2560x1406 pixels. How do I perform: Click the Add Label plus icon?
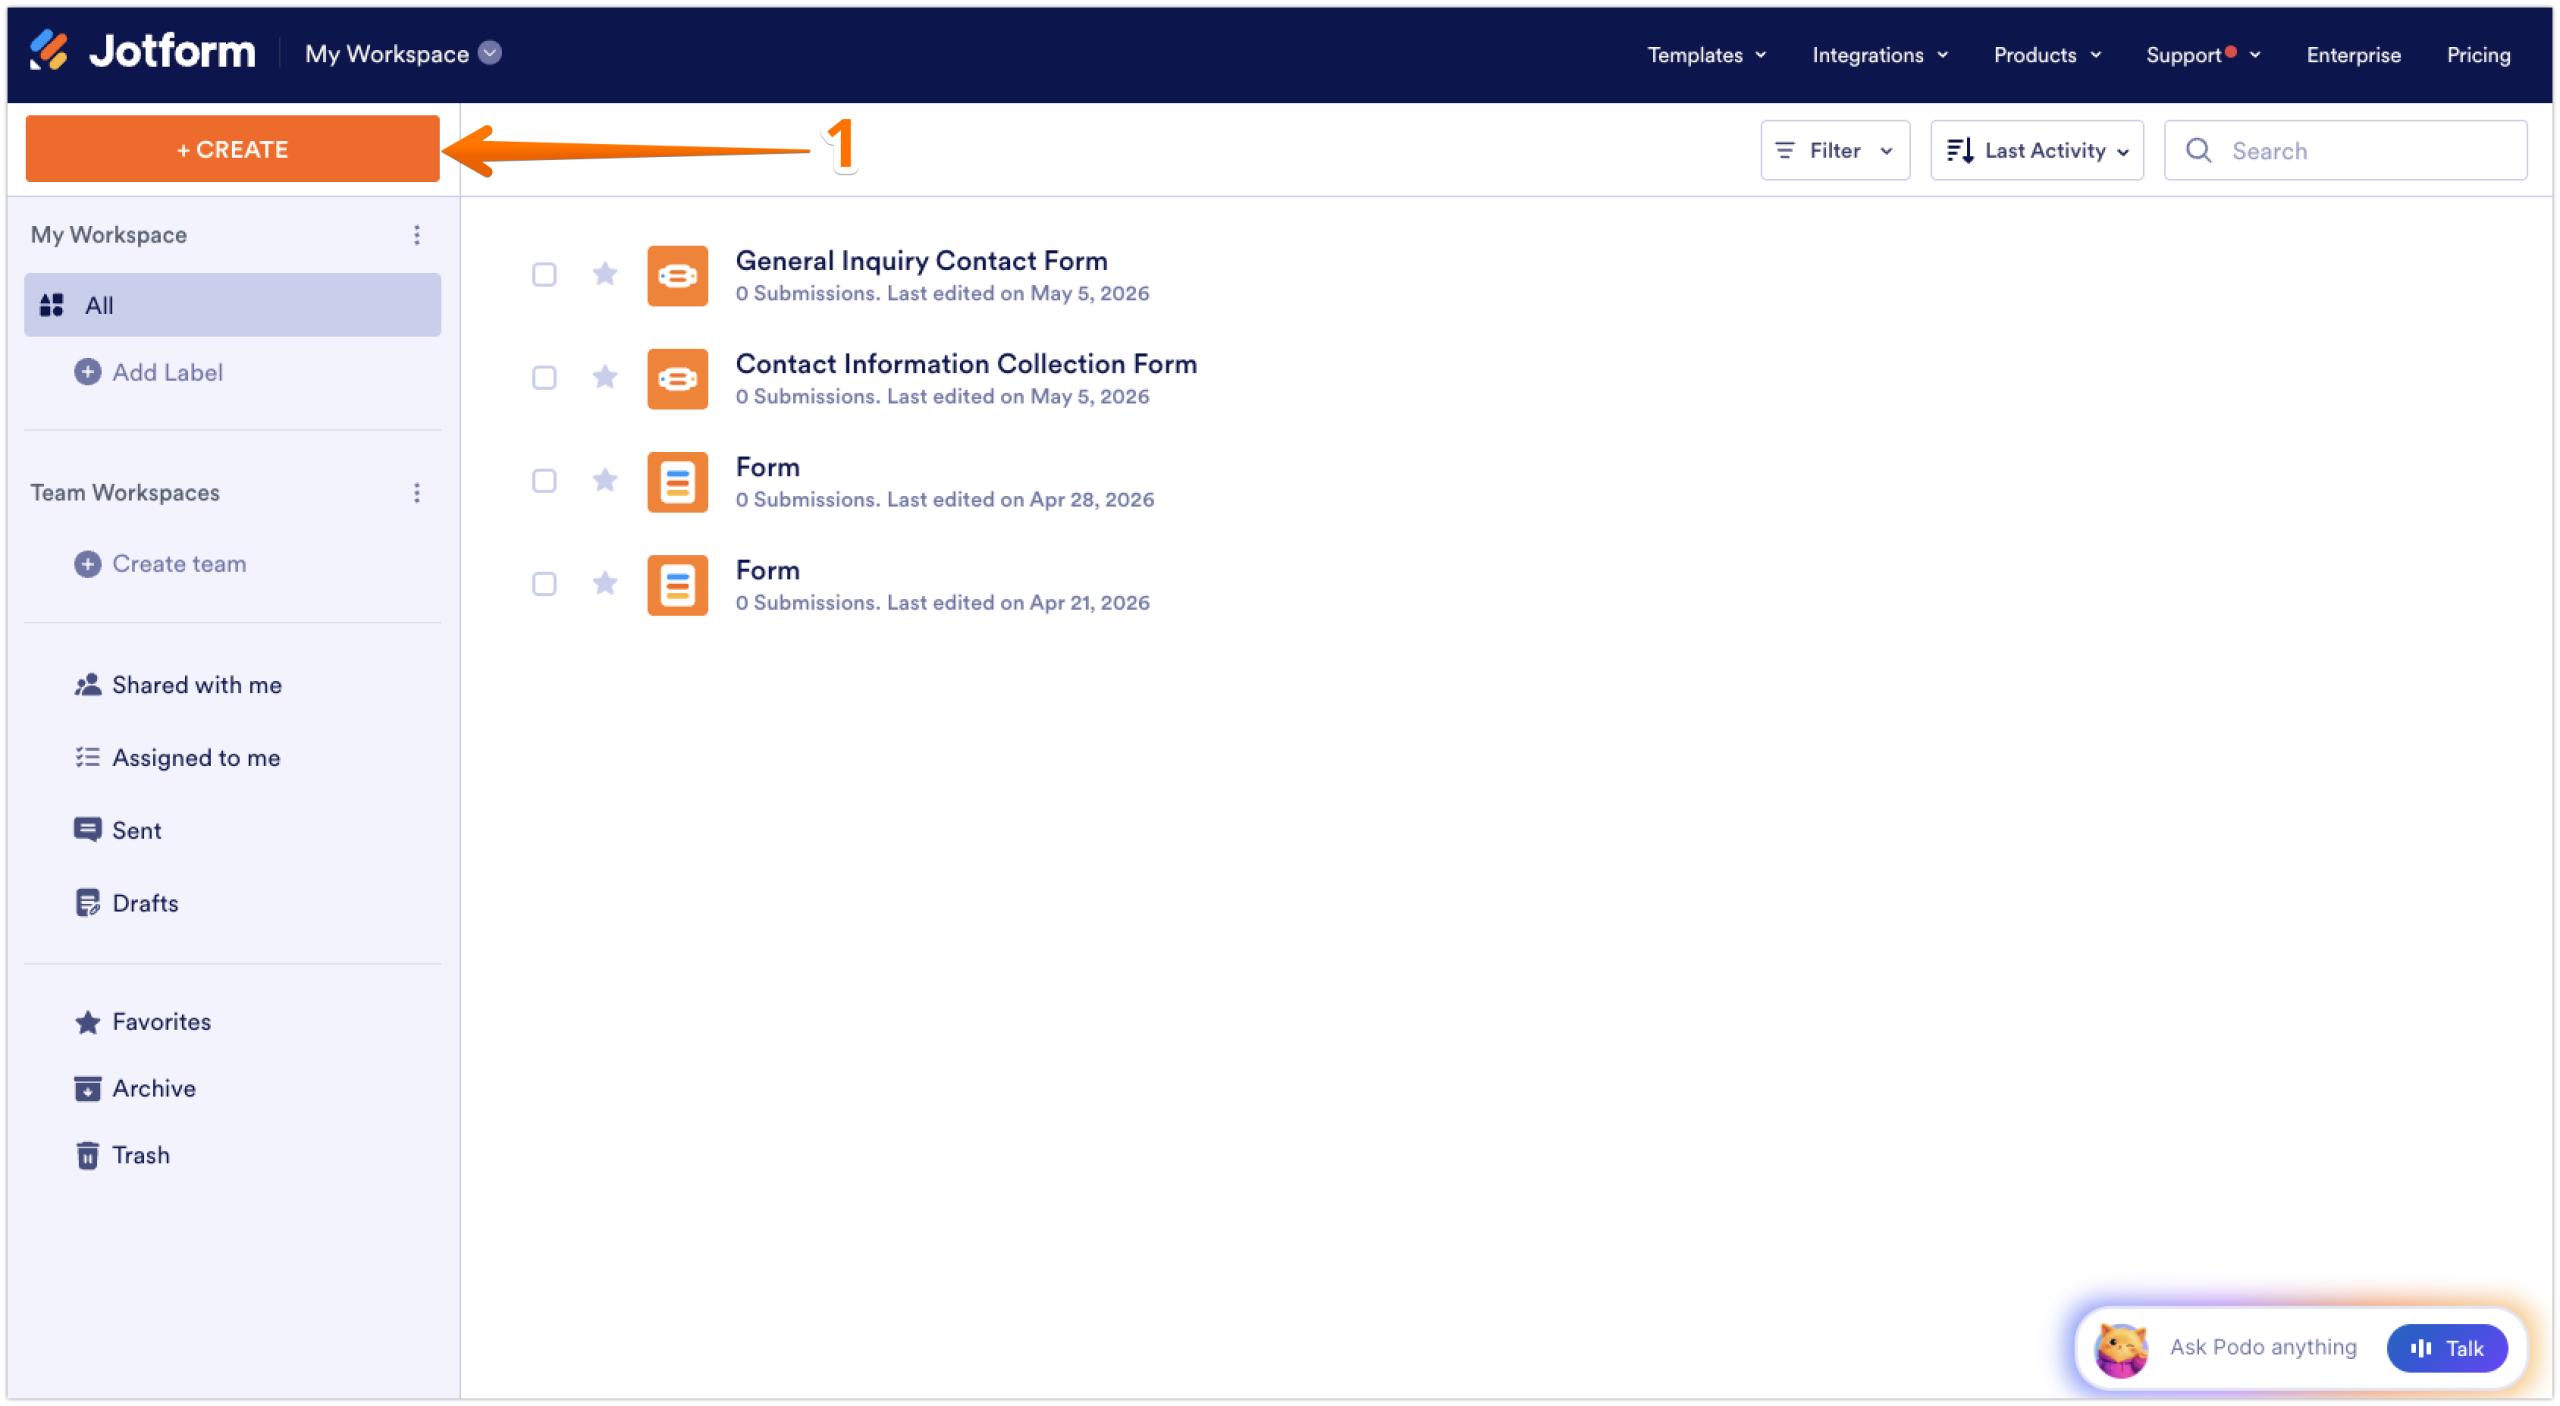coord(88,372)
